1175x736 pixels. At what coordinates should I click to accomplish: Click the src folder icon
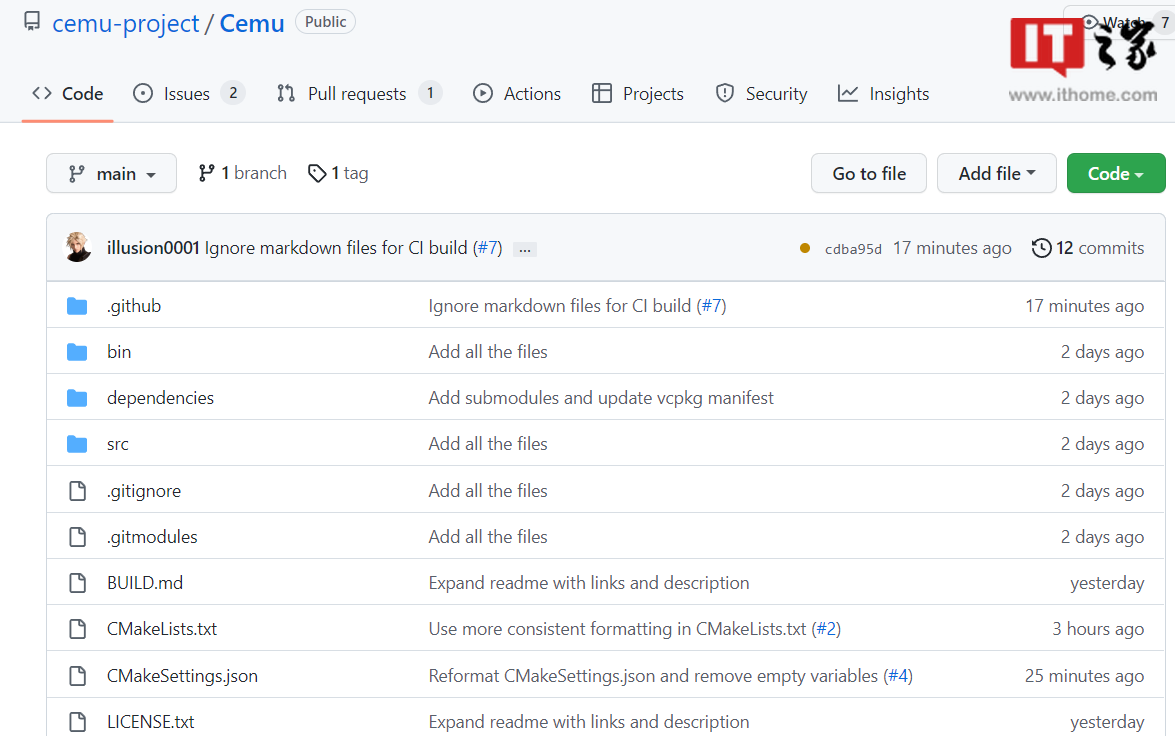[77, 444]
